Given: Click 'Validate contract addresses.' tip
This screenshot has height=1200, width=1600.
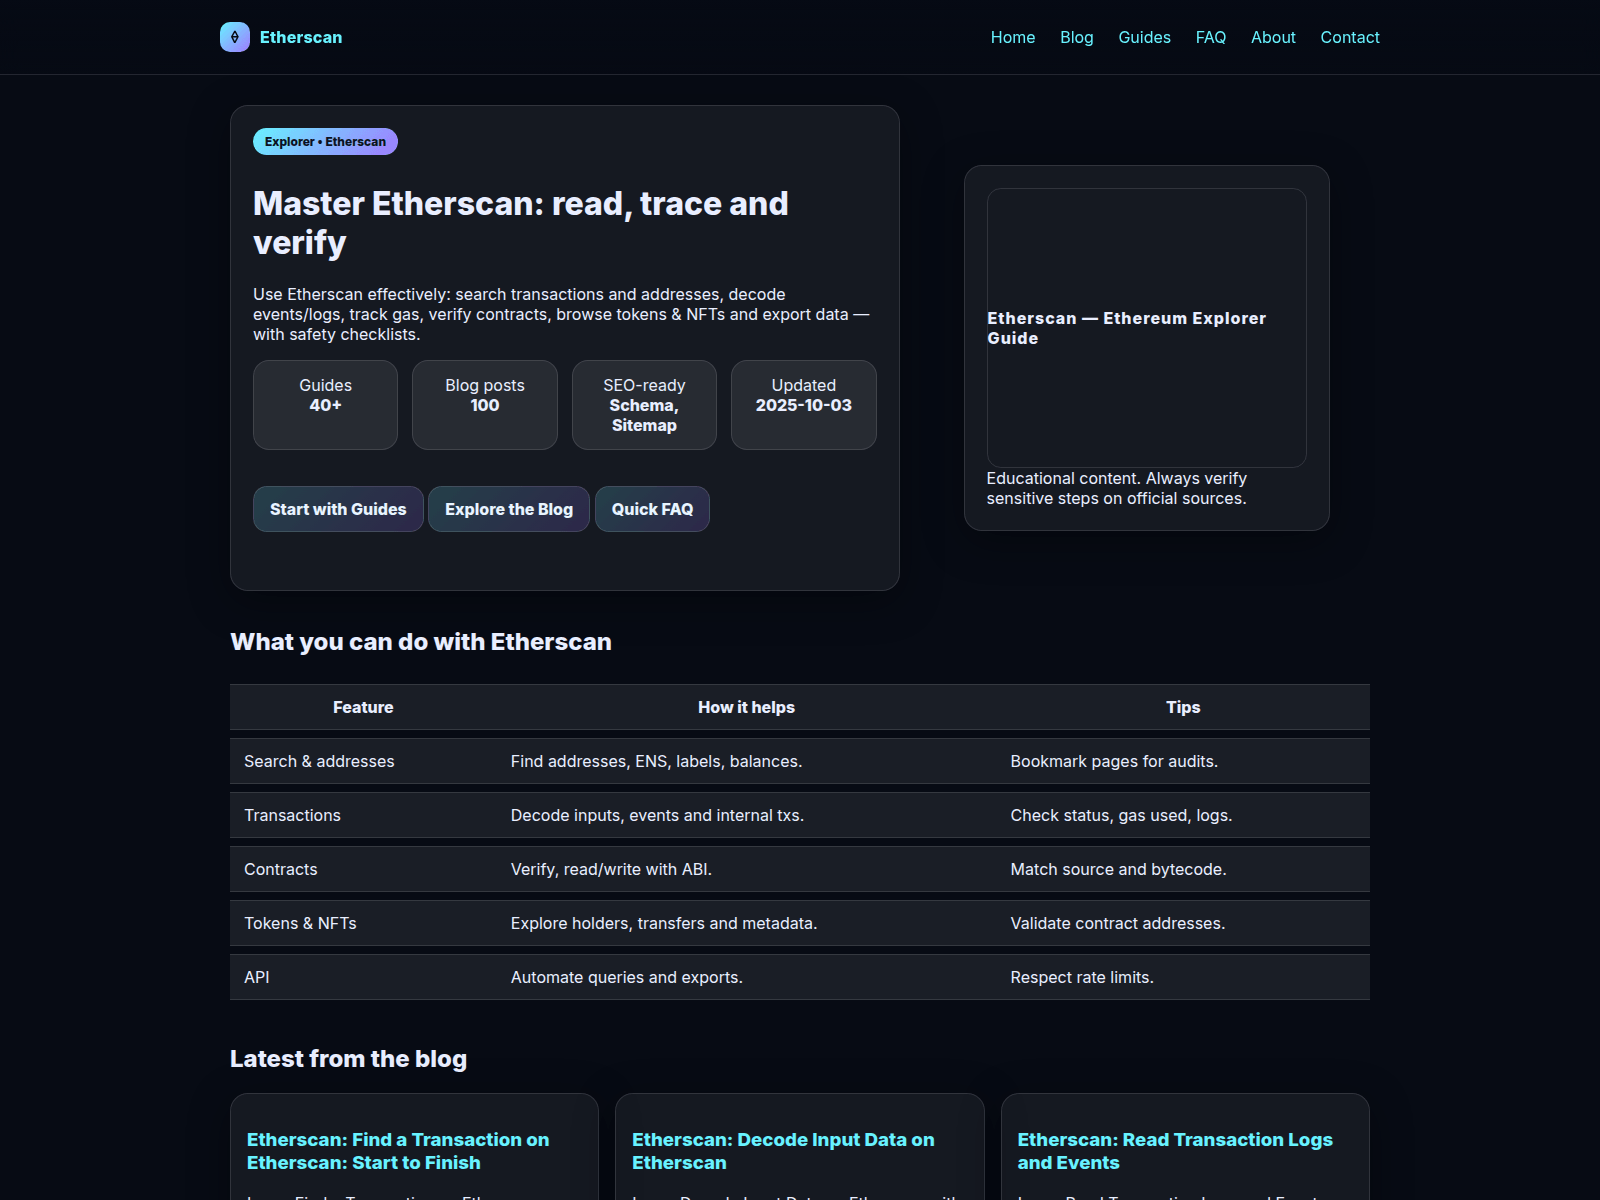Looking at the screenshot, I should point(1118,923).
